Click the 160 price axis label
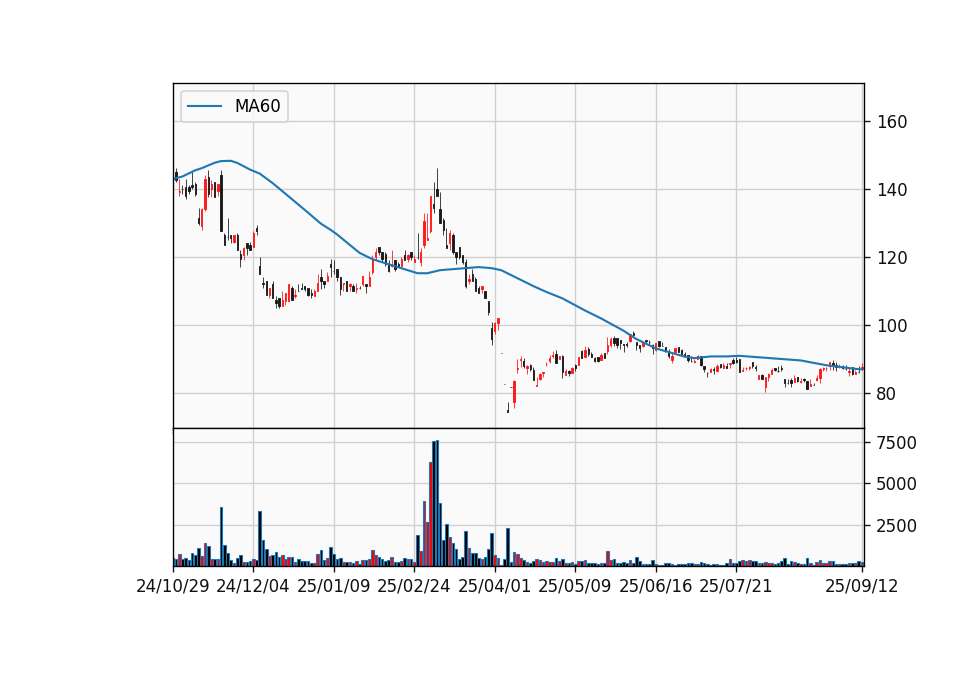Viewport: 960px width, 690px height. pyautogui.click(x=892, y=122)
